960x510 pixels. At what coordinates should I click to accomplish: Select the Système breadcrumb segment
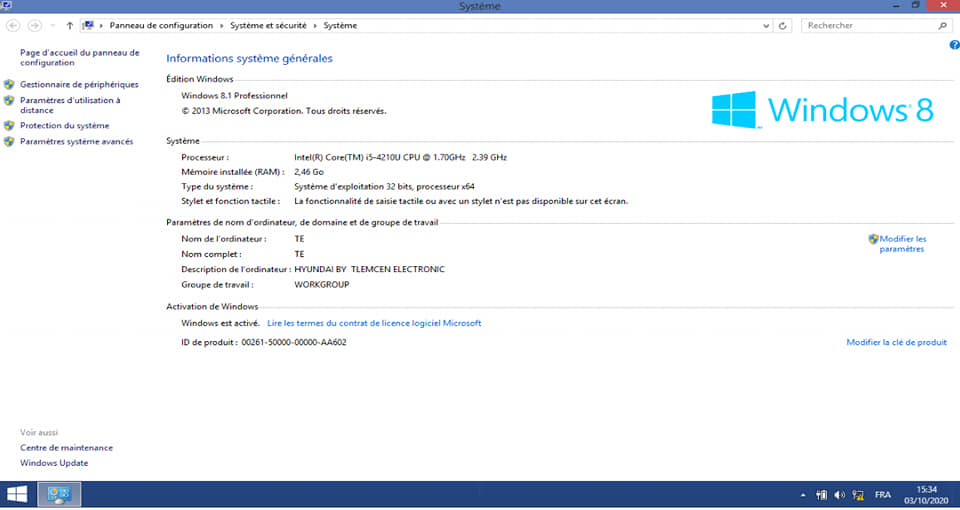pyautogui.click(x=340, y=26)
